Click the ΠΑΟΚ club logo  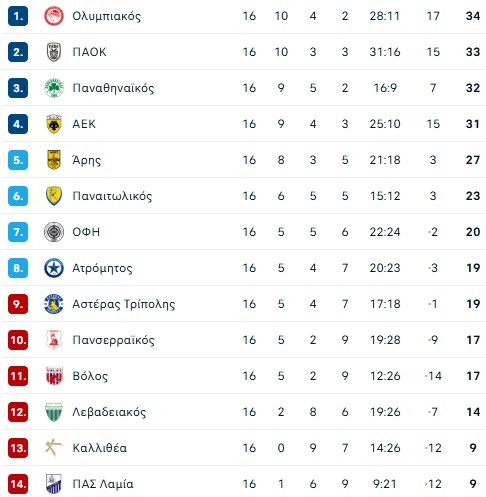54,52
